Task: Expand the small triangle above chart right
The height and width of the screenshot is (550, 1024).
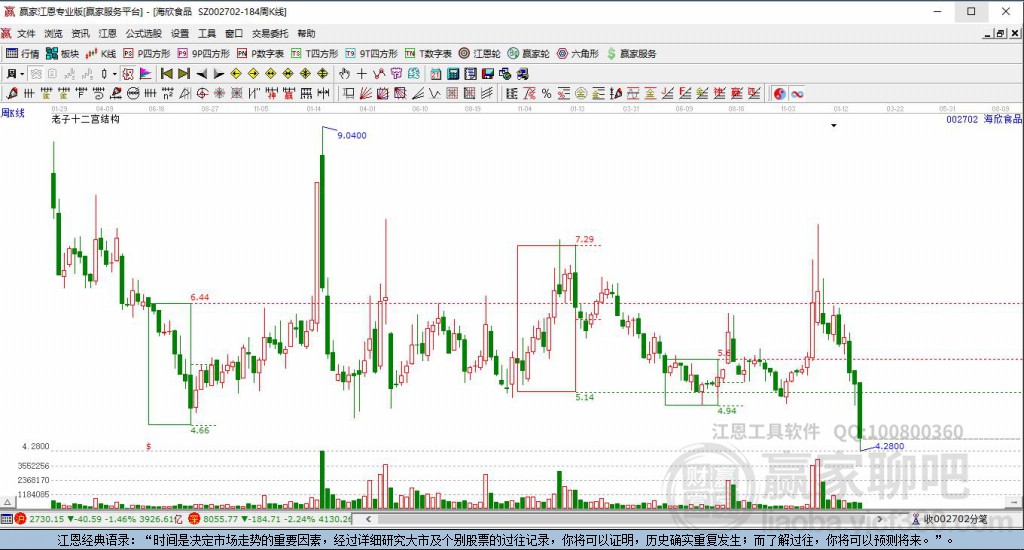Action: [833, 125]
